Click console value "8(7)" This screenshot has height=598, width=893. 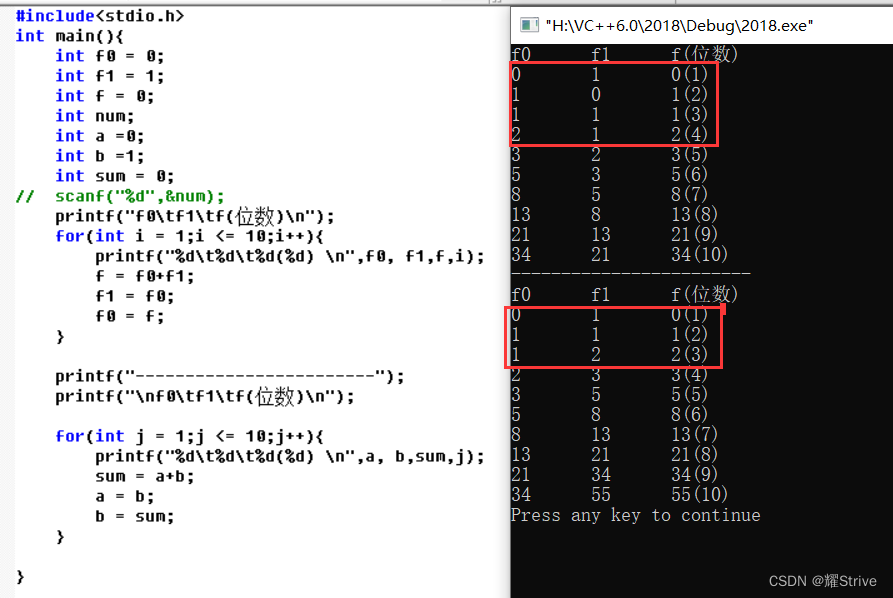click(689, 194)
